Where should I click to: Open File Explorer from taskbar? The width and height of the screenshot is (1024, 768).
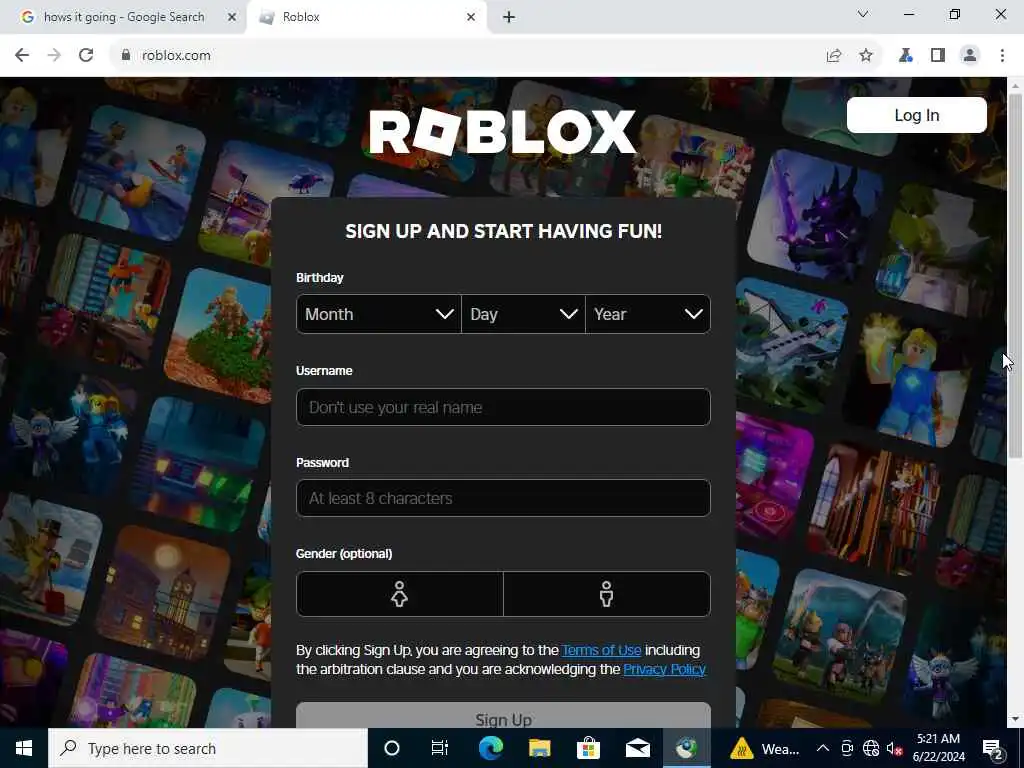click(x=539, y=748)
